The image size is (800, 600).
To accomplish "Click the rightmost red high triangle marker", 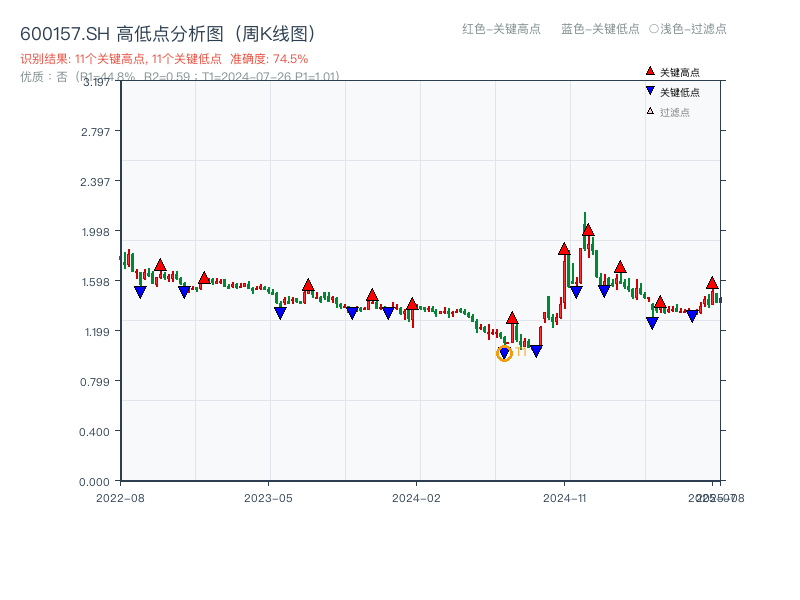I will coord(712,283).
